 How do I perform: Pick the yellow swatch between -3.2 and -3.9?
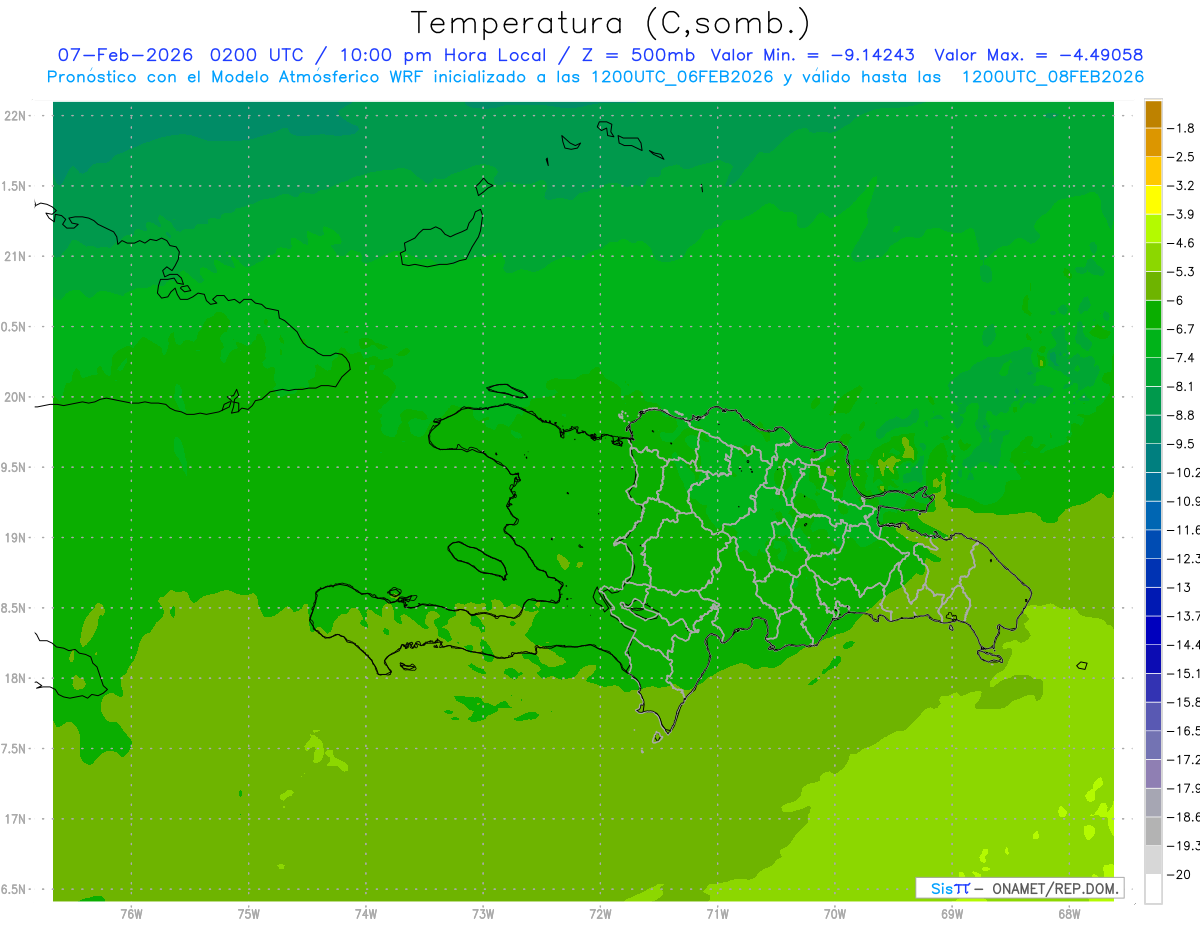(x=1153, y=200)
